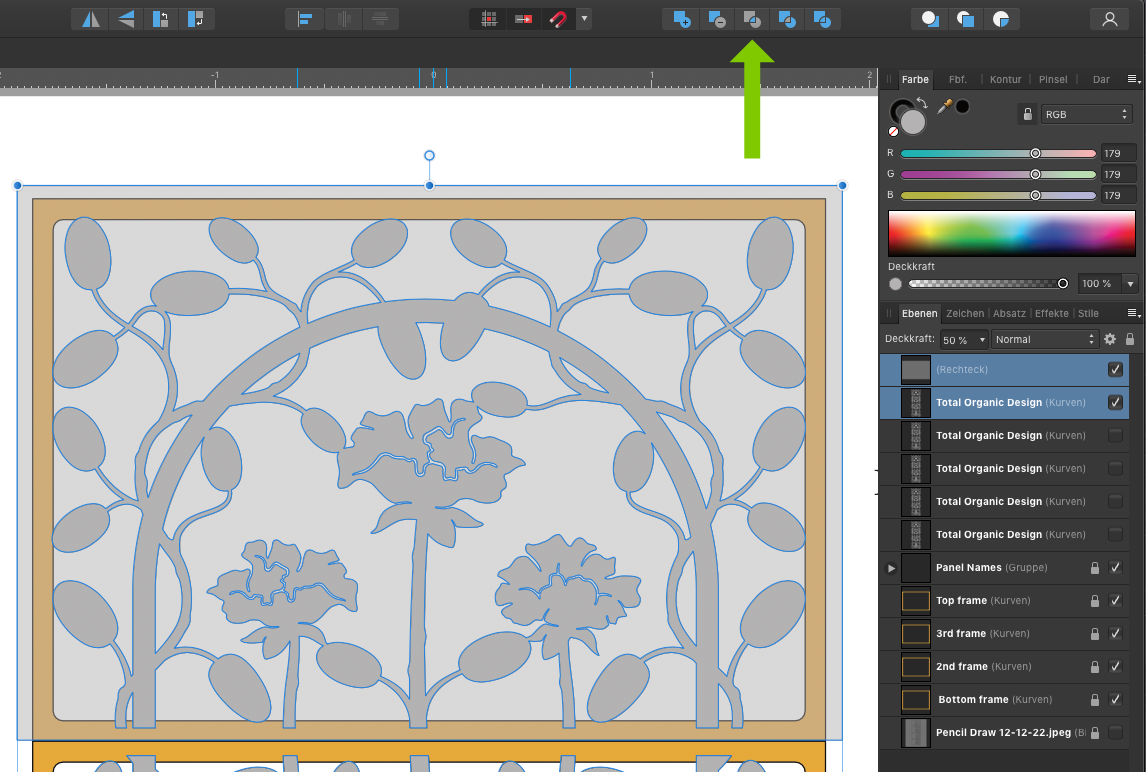Pick the color picker eyedropper

(944, 107)
